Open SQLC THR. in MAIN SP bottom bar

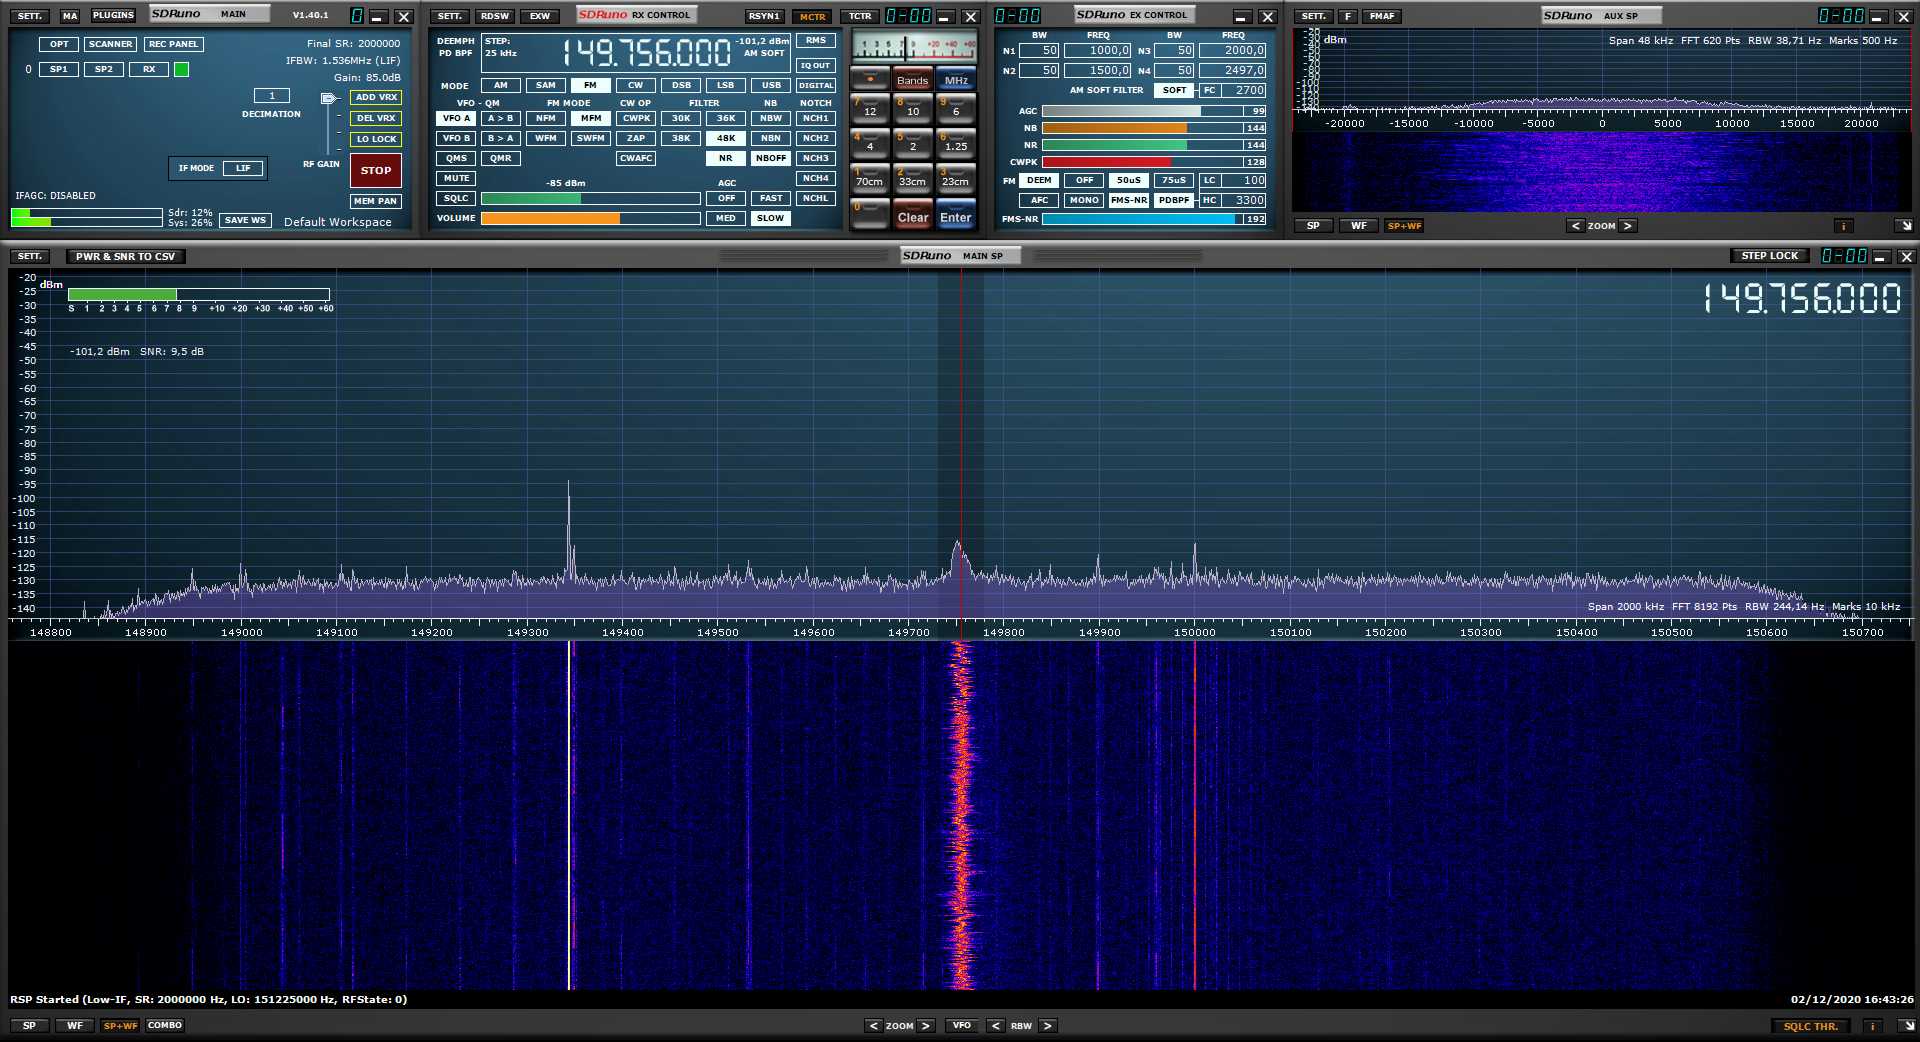(1810, 1026)
